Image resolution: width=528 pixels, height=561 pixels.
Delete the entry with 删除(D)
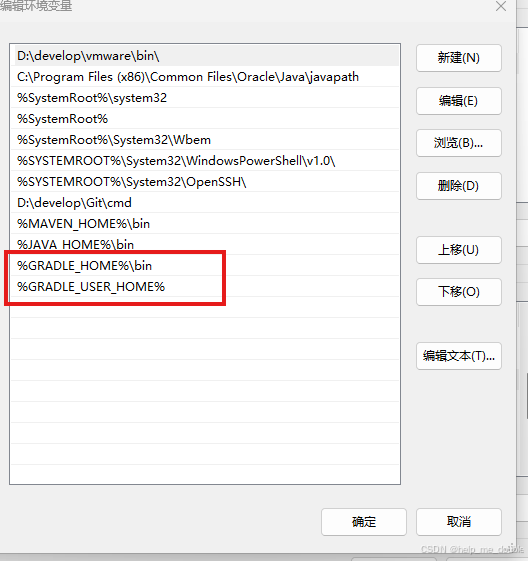[459, 186]
